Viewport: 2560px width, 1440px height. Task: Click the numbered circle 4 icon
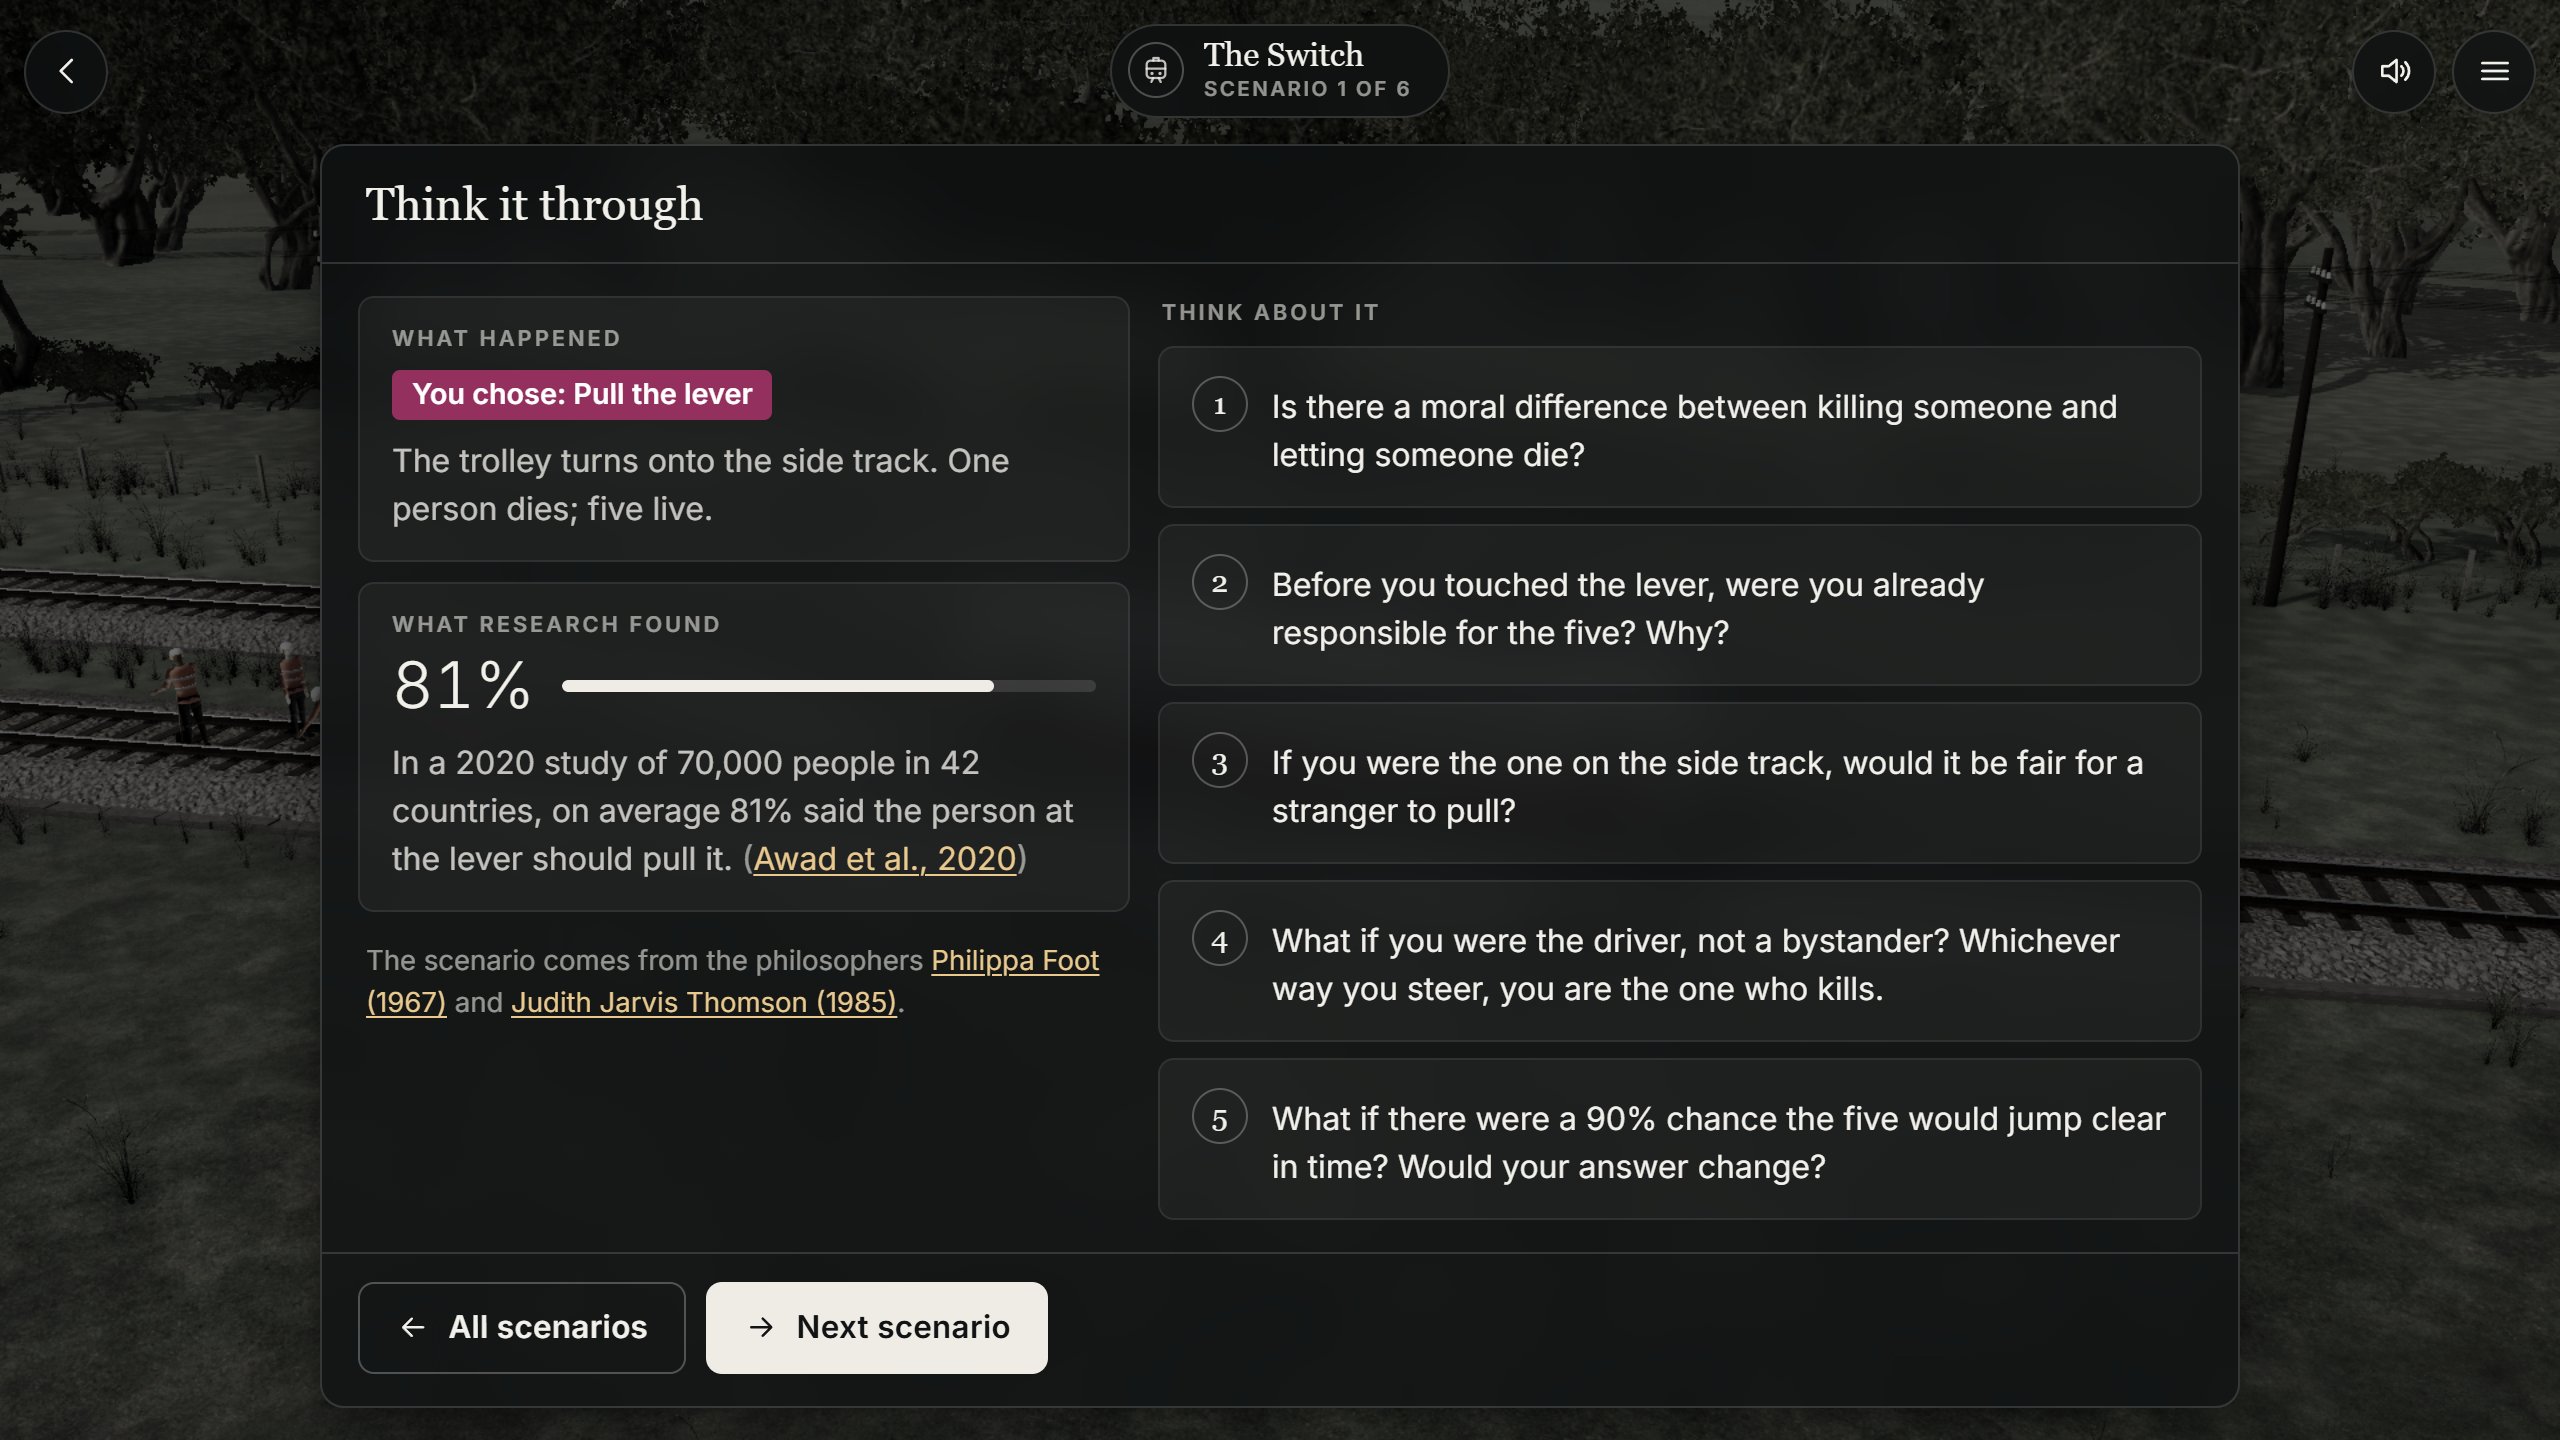click(1219, 939)
